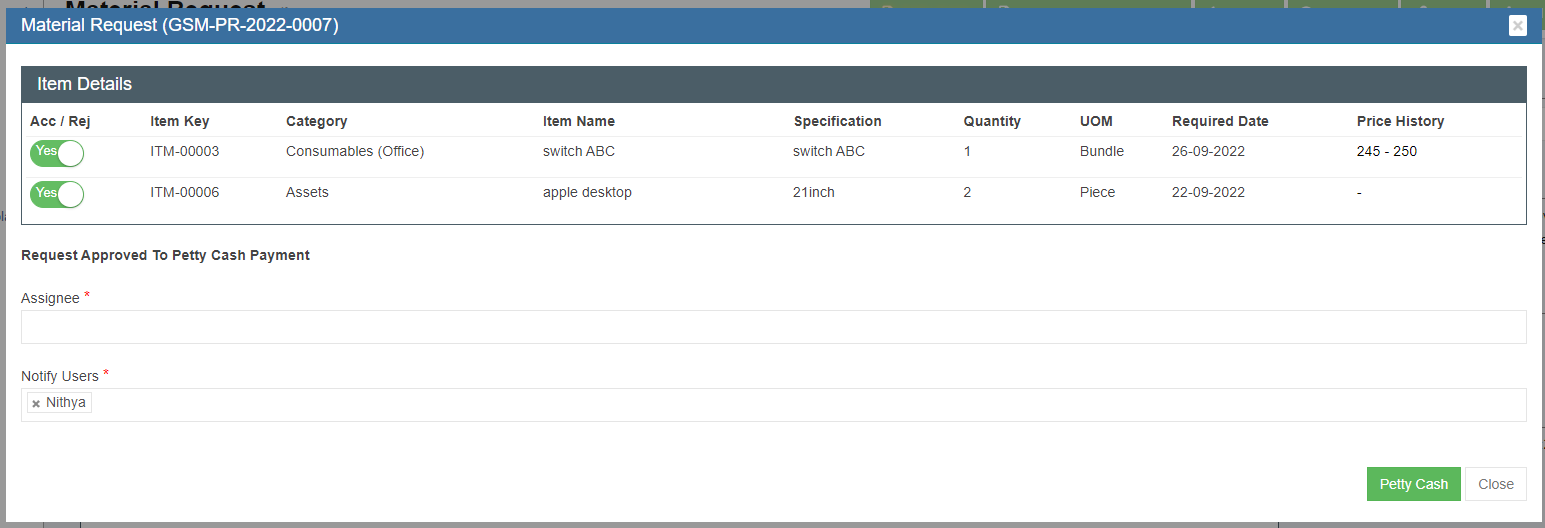Click the Required Date column header
This screenshot has height=528, width=1545.
pyautogui.click(x=1220, y=121)
